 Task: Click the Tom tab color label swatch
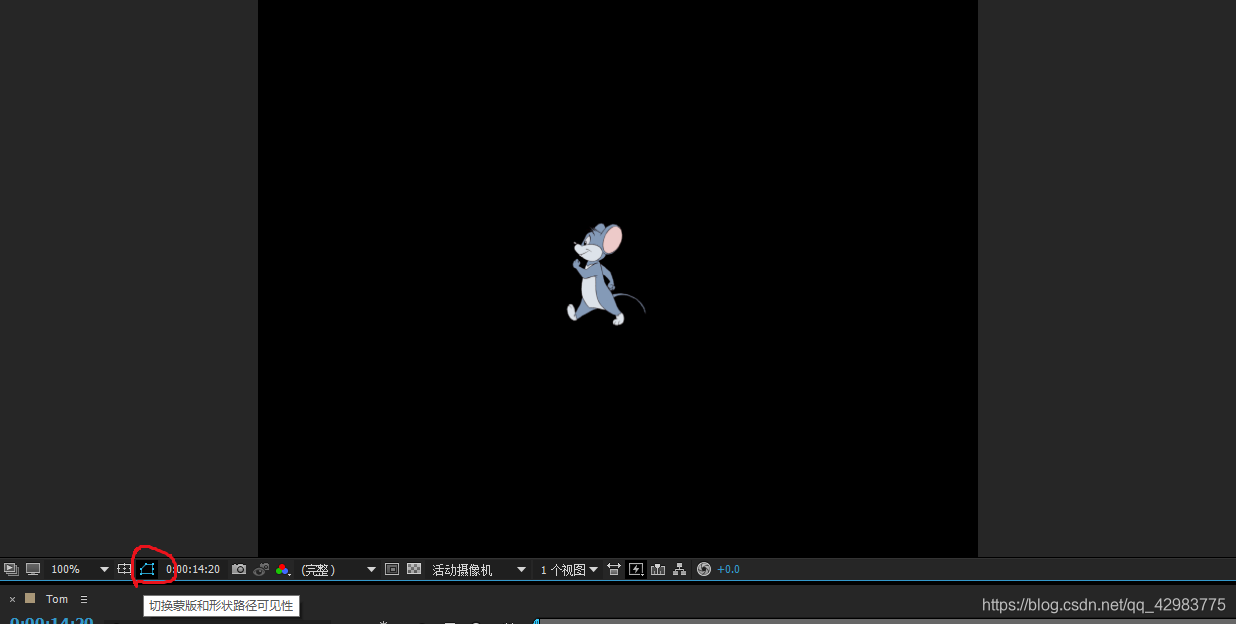pos(30,598)
